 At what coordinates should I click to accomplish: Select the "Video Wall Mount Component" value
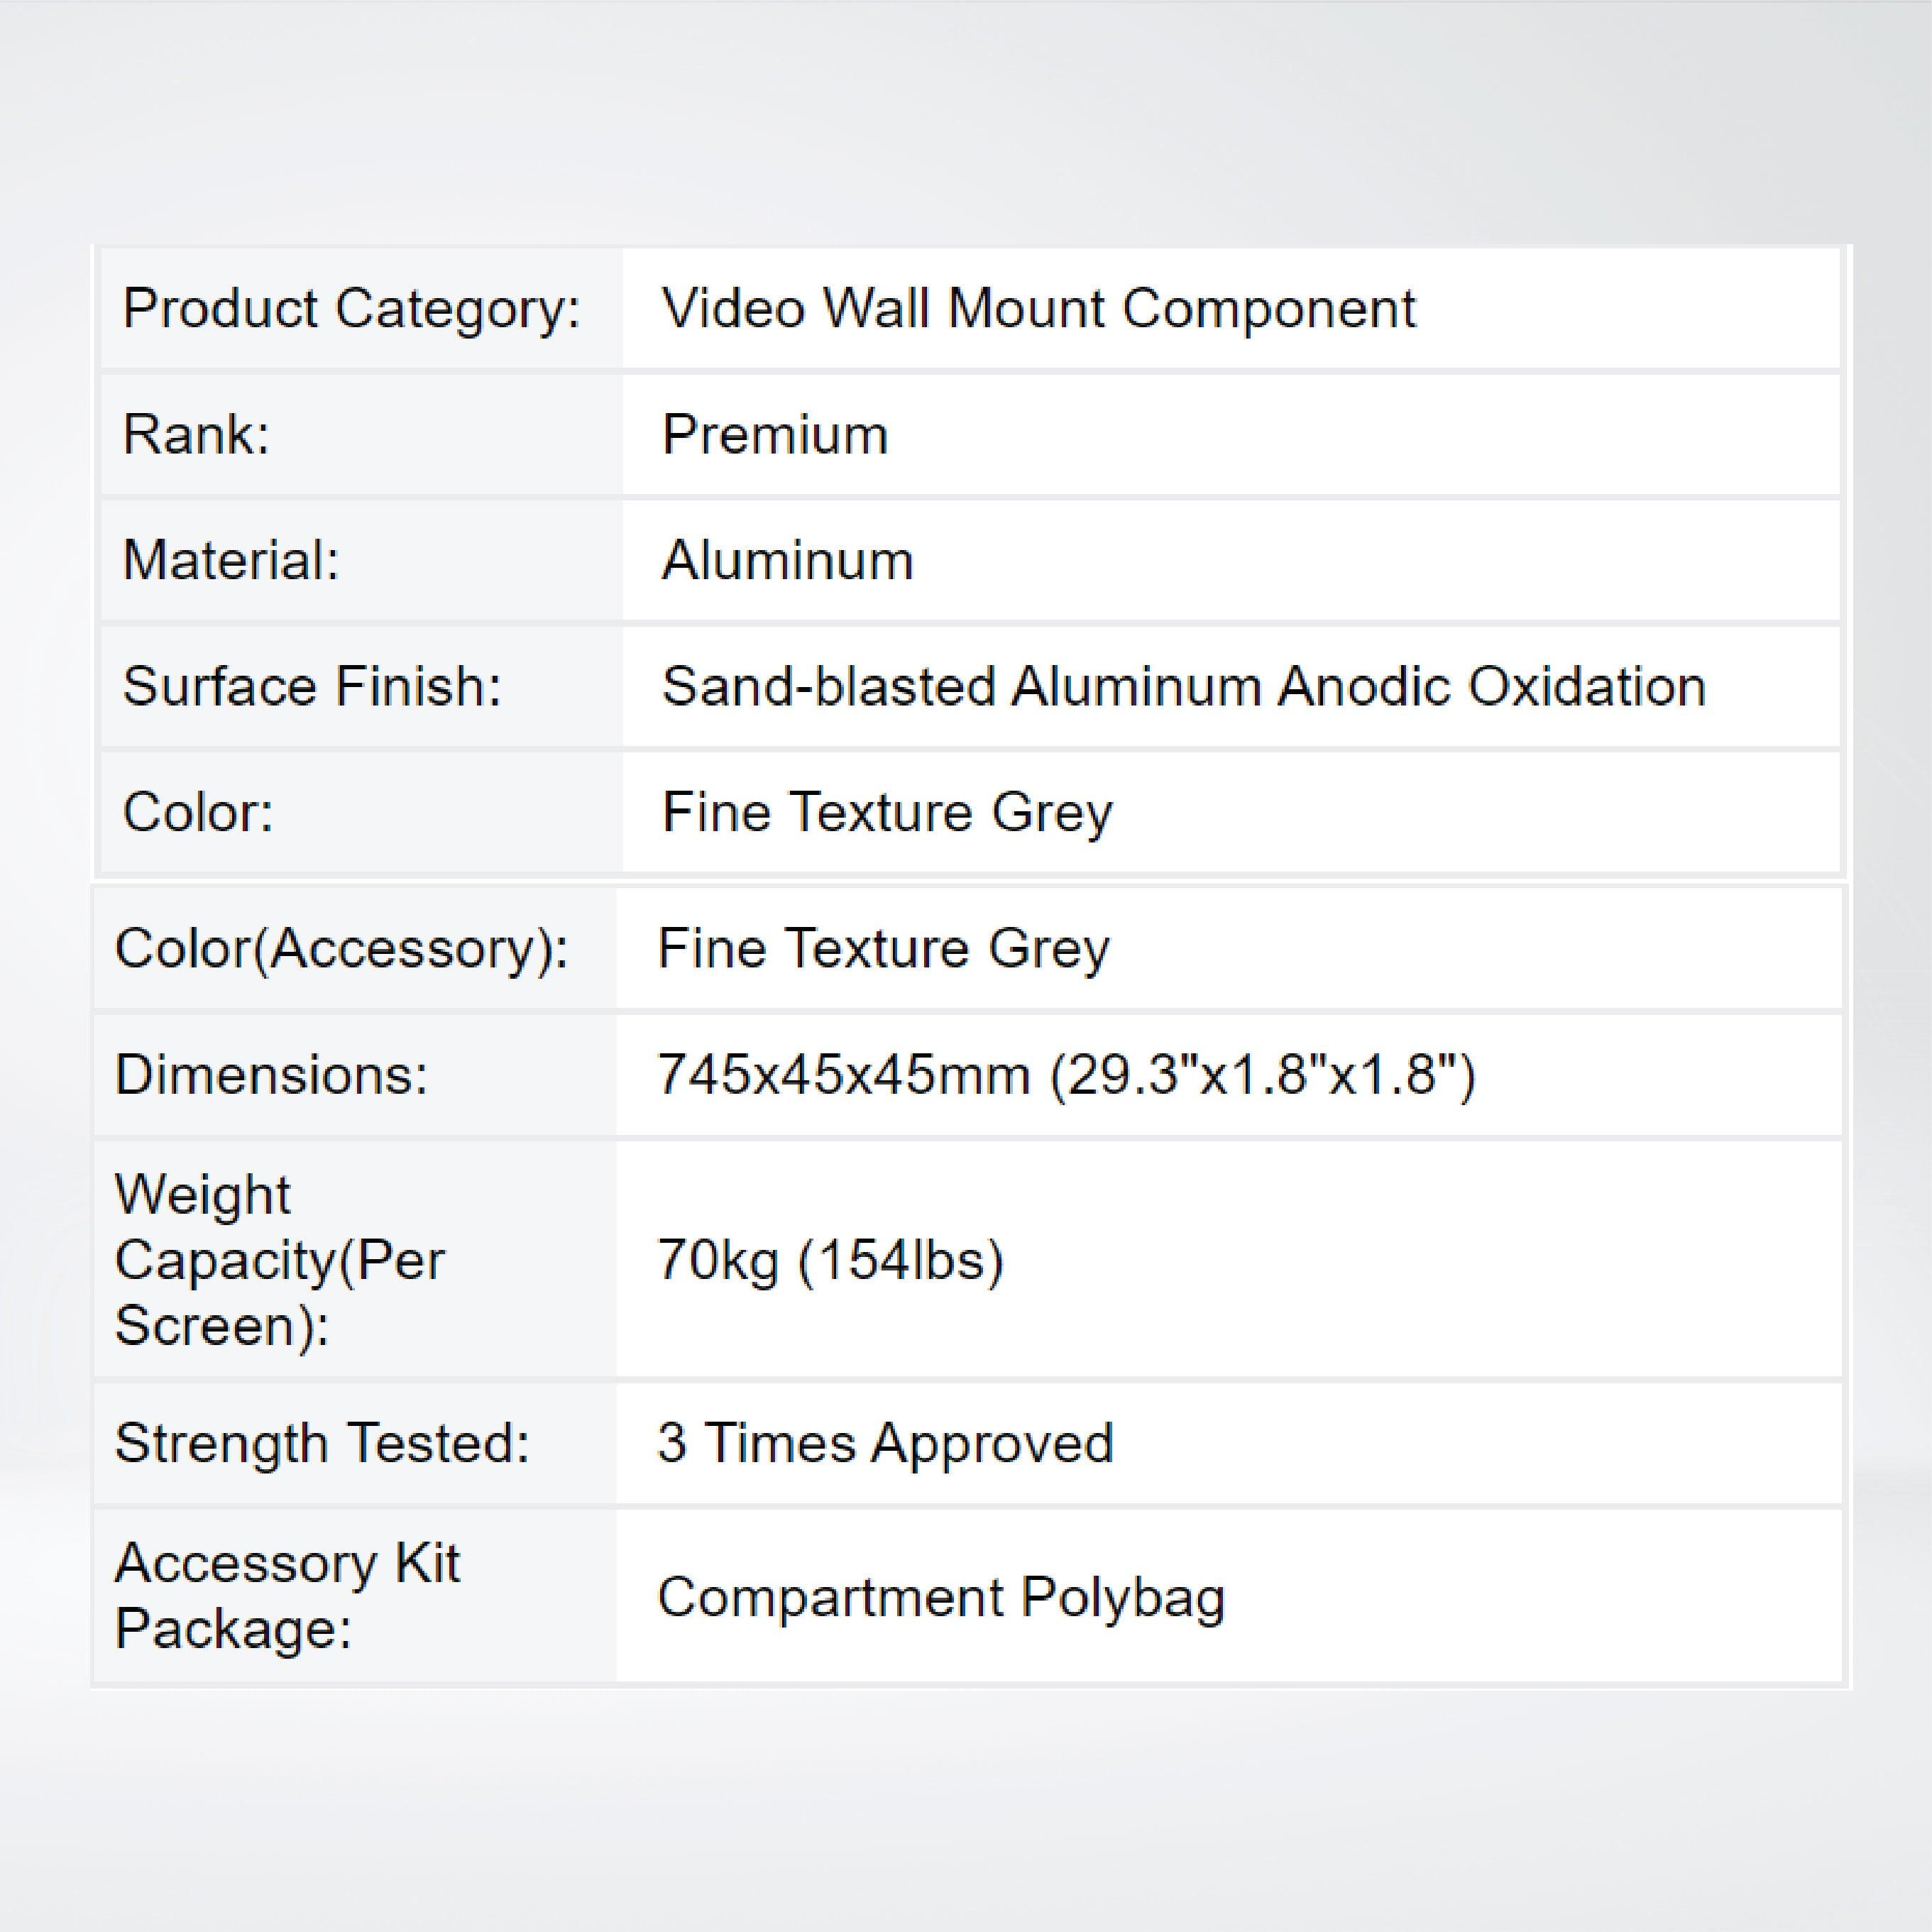click(1038, 308)
